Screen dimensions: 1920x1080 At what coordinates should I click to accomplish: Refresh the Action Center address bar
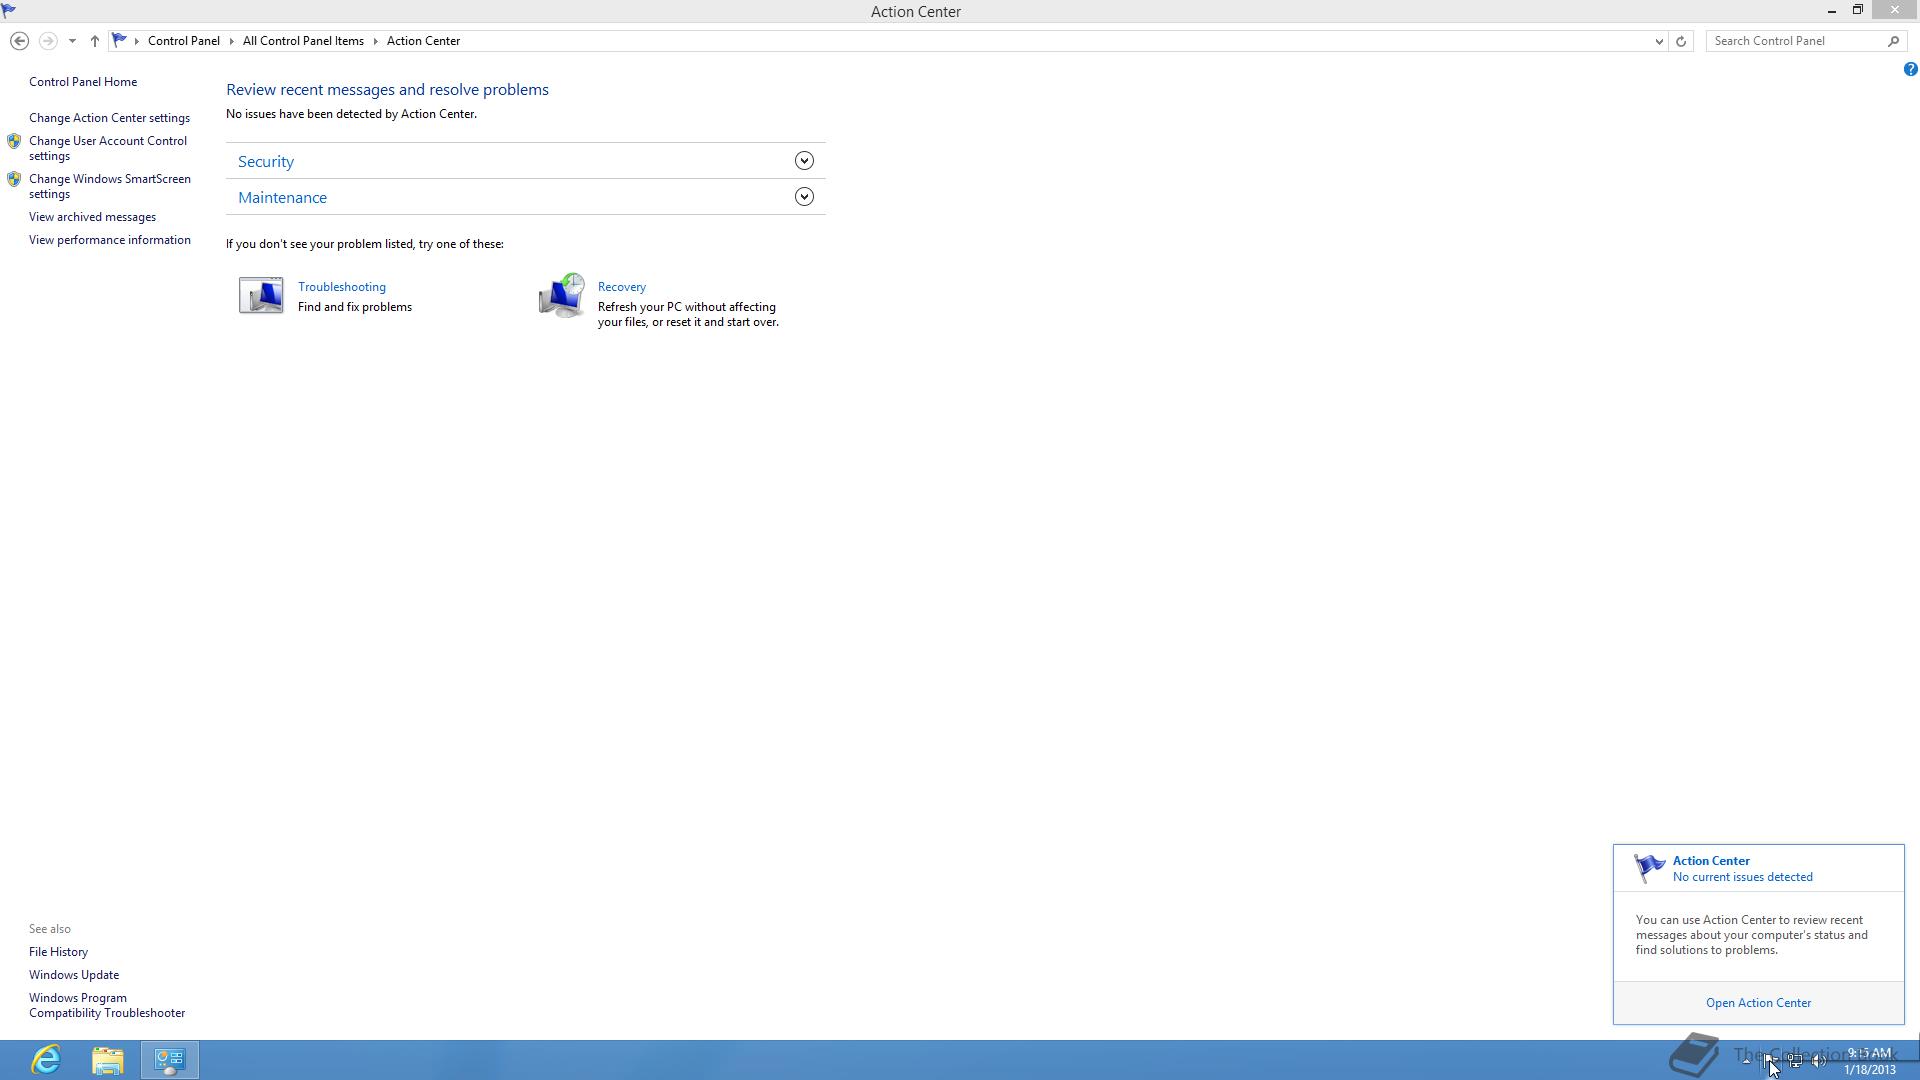pos(1681,41)
